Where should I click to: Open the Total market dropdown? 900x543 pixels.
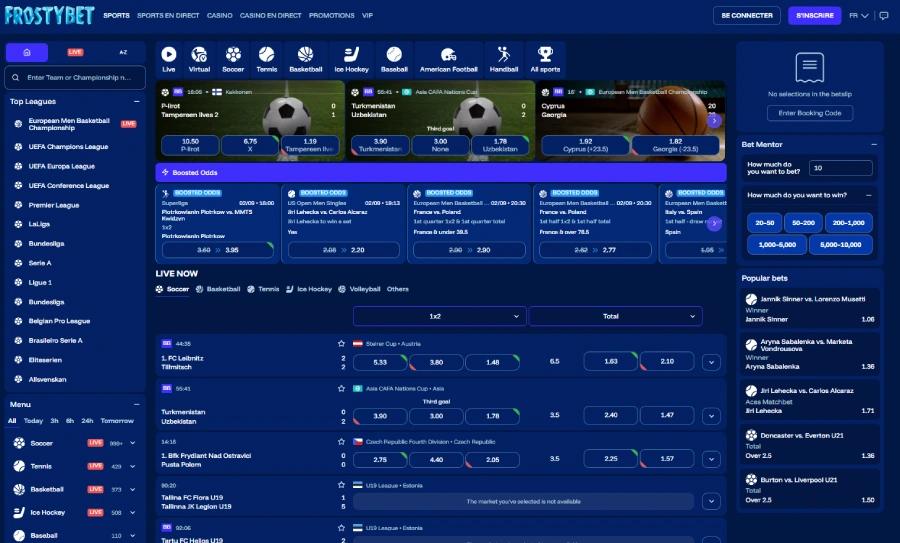pyautogui.click(x=615, y=316)
